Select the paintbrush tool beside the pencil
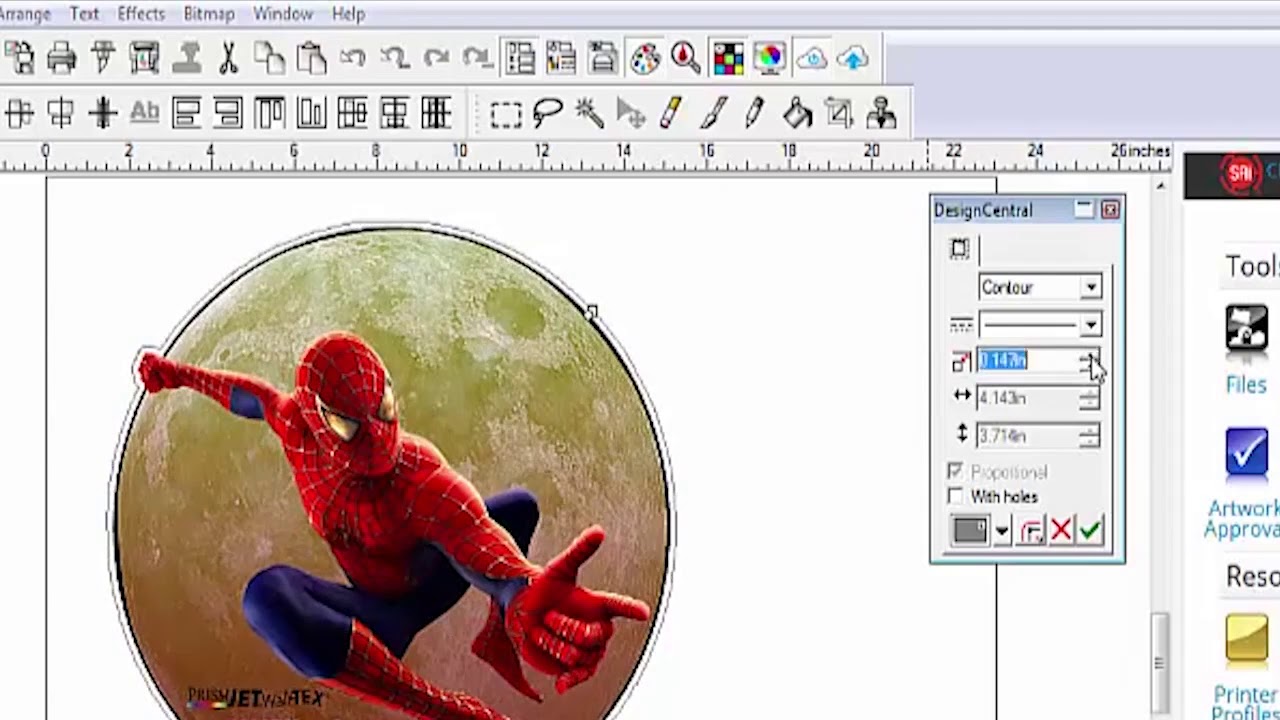The height and width of the screenshot is (720, 1280). coord(714,114)
